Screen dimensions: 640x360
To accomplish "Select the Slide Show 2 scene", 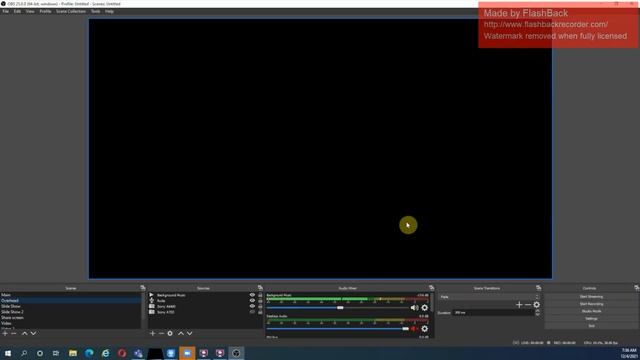I will (x=71, y=312).
